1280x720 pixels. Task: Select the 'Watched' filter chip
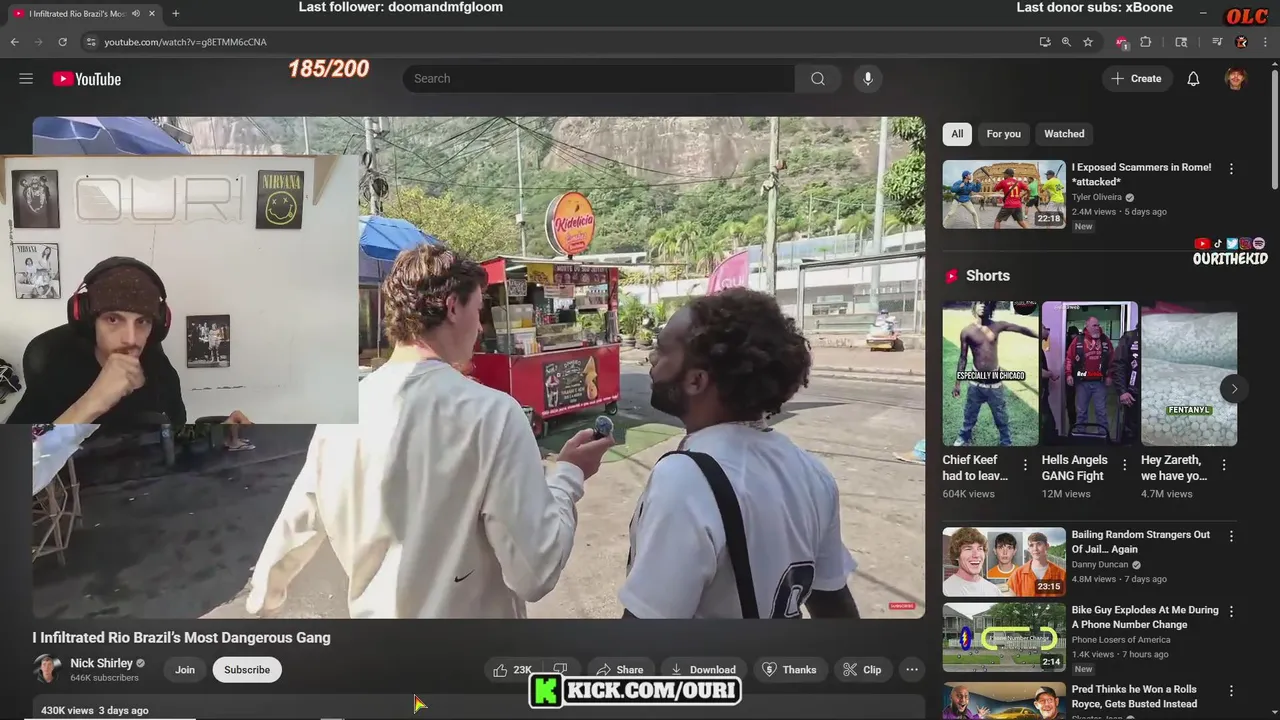click(x=1064, y=134)
